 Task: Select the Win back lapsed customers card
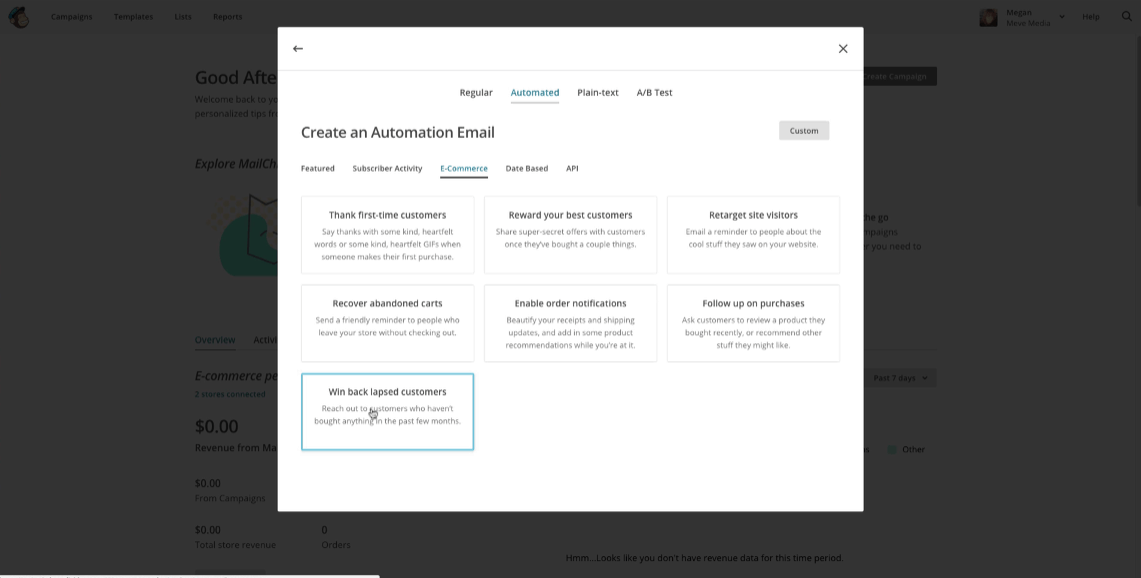pyautogui.click(x=387, y=412)
